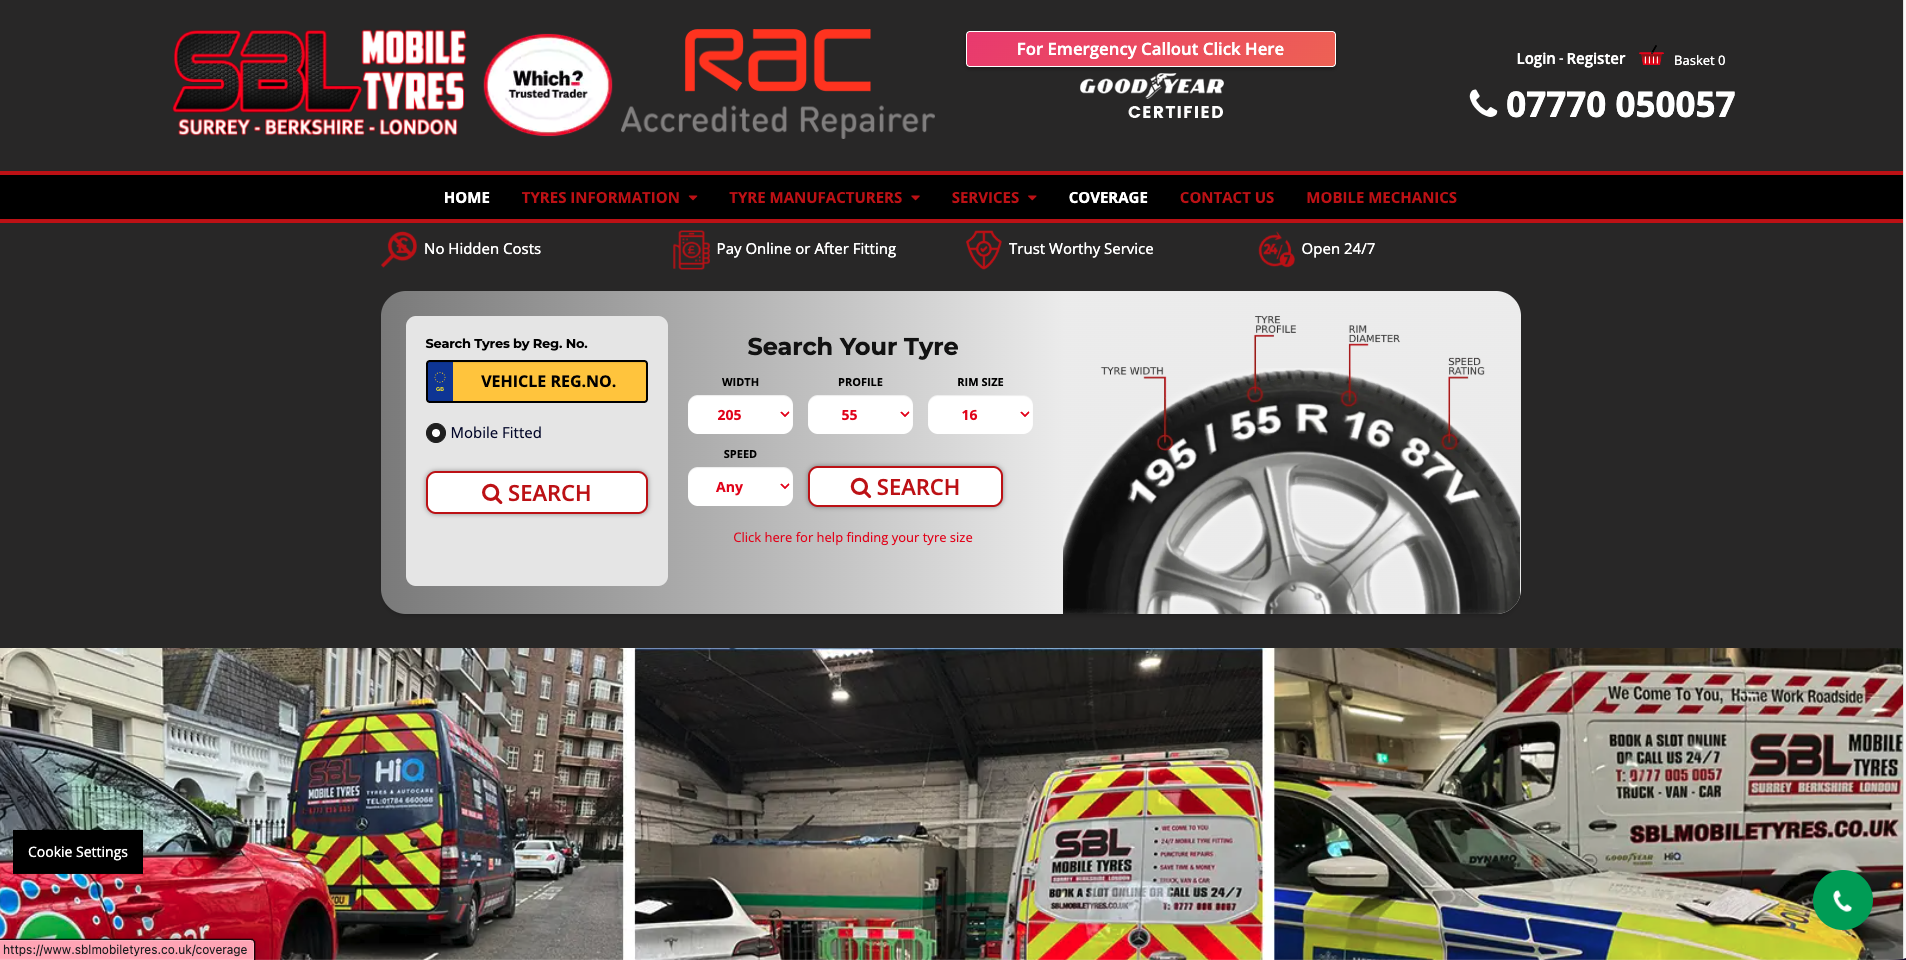Go to the Home menu item
The height and width of the screenshot is (960, 1906).
point(467,198)
